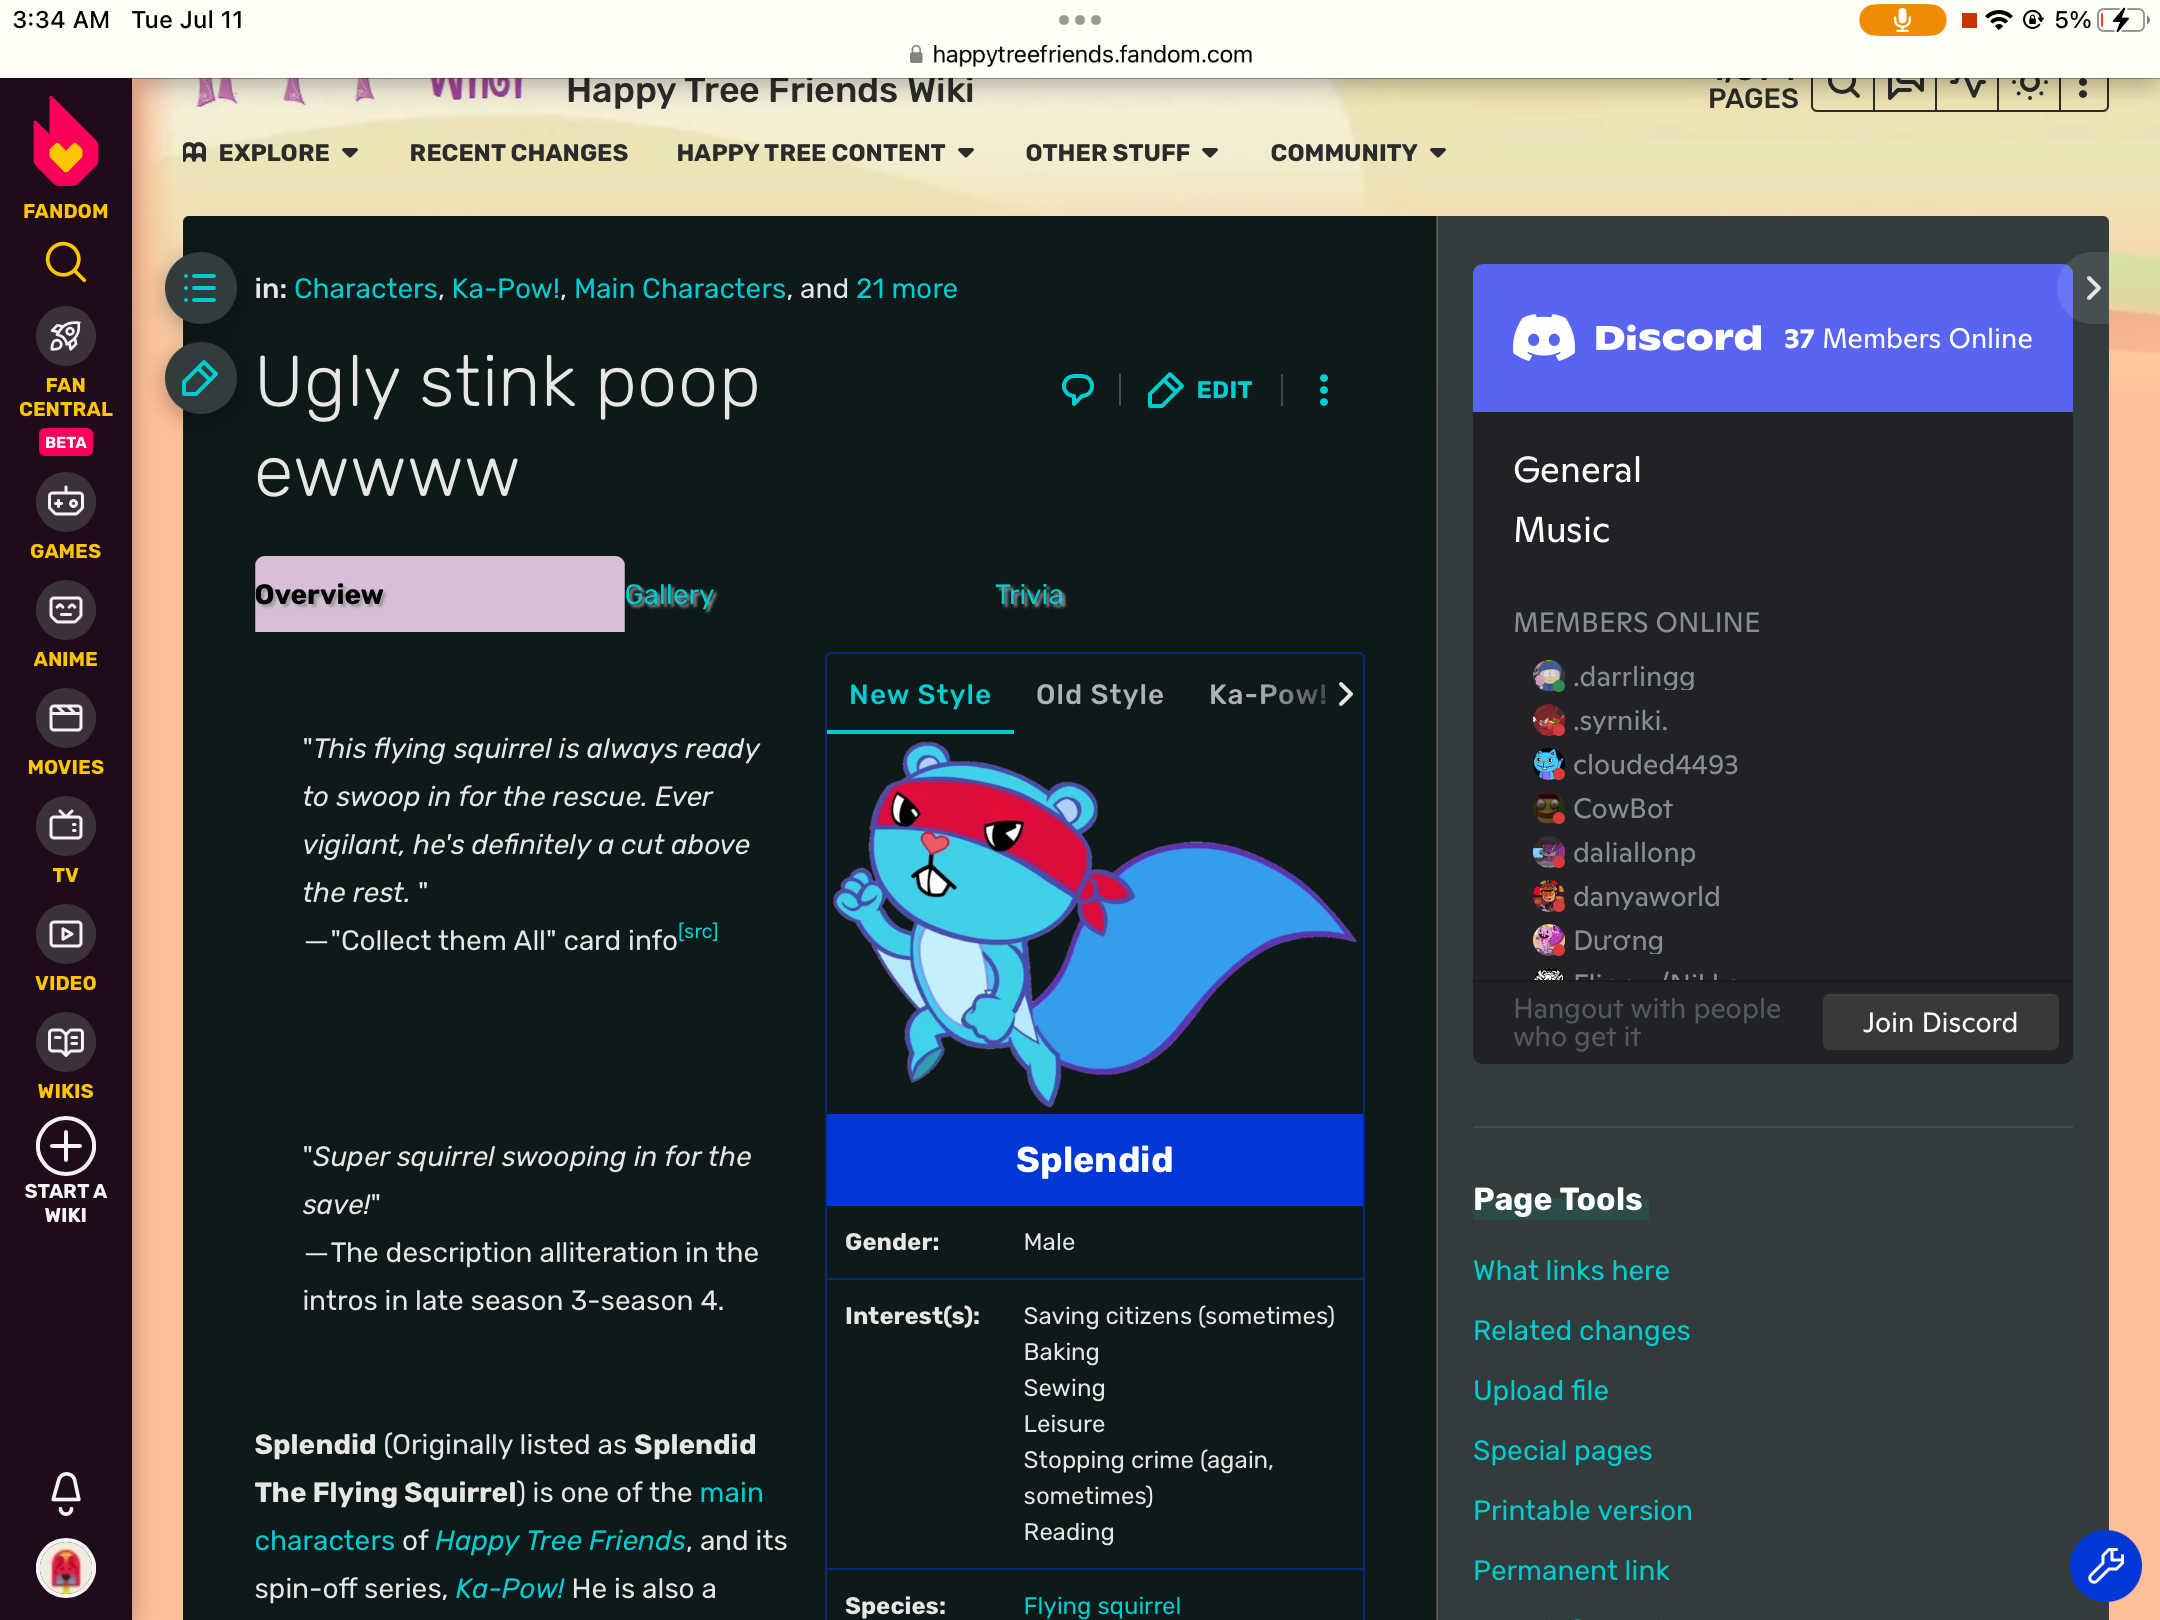The height and width of the screenshot is (1620, 2160).
Task: Follow the [src] citation link
Action: point(698,932)
